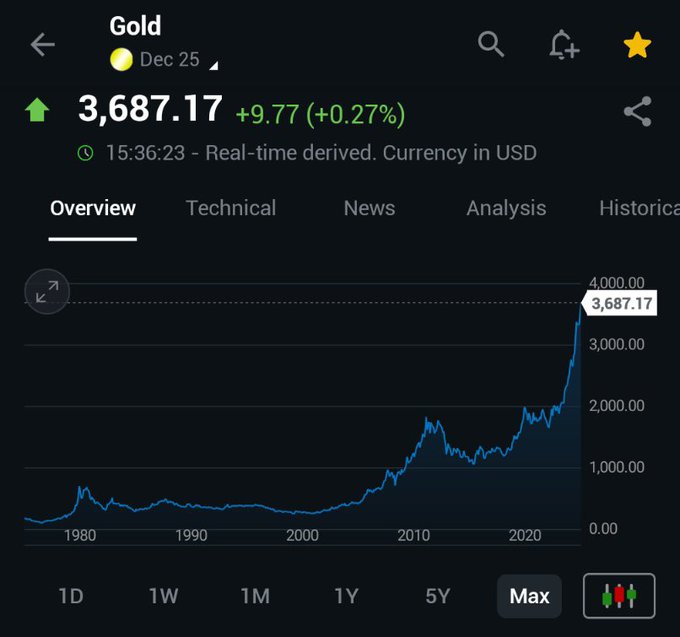Viewport: 680px width, 637px height.
Task: Open the News tab
Action: tap(369, 208)
